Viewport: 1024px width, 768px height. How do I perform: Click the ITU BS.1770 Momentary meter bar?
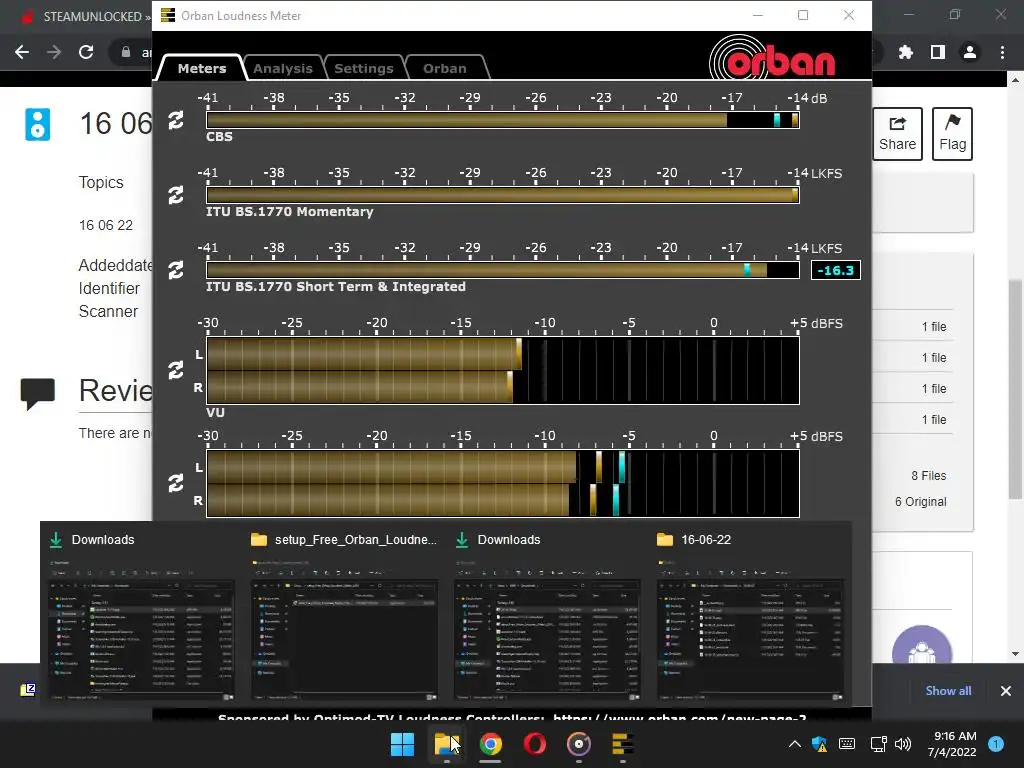[503, 195]
